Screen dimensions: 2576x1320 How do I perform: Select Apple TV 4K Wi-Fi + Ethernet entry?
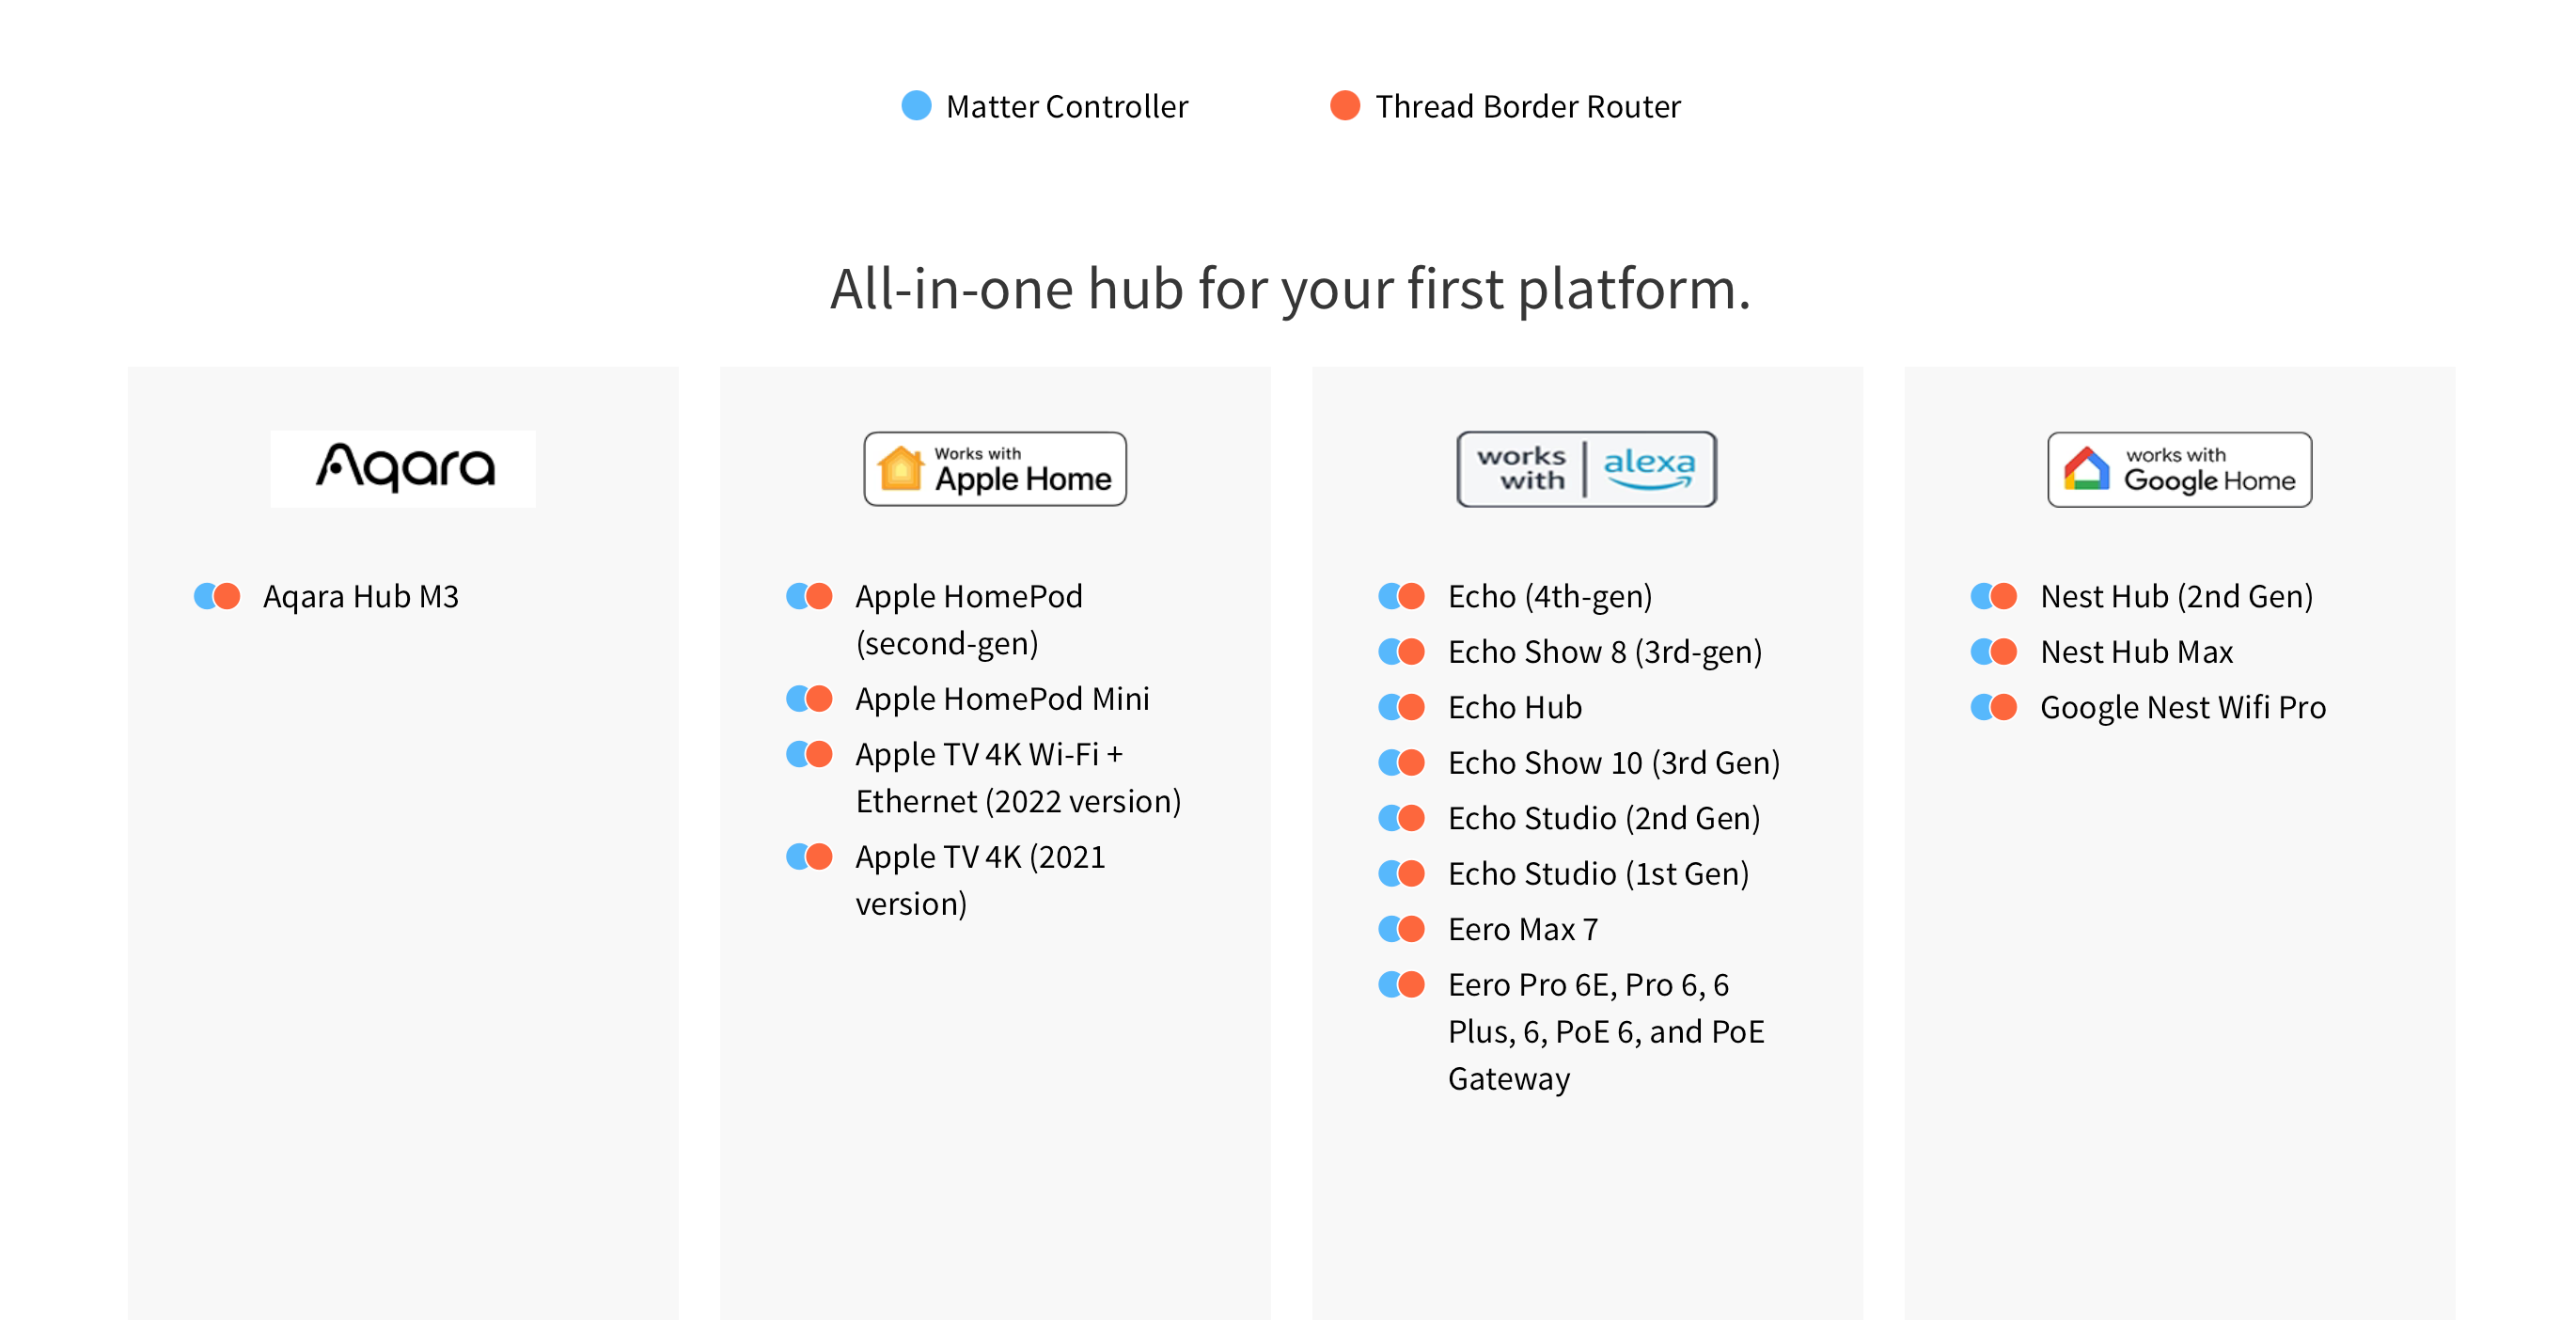(x=1018, y=777)
